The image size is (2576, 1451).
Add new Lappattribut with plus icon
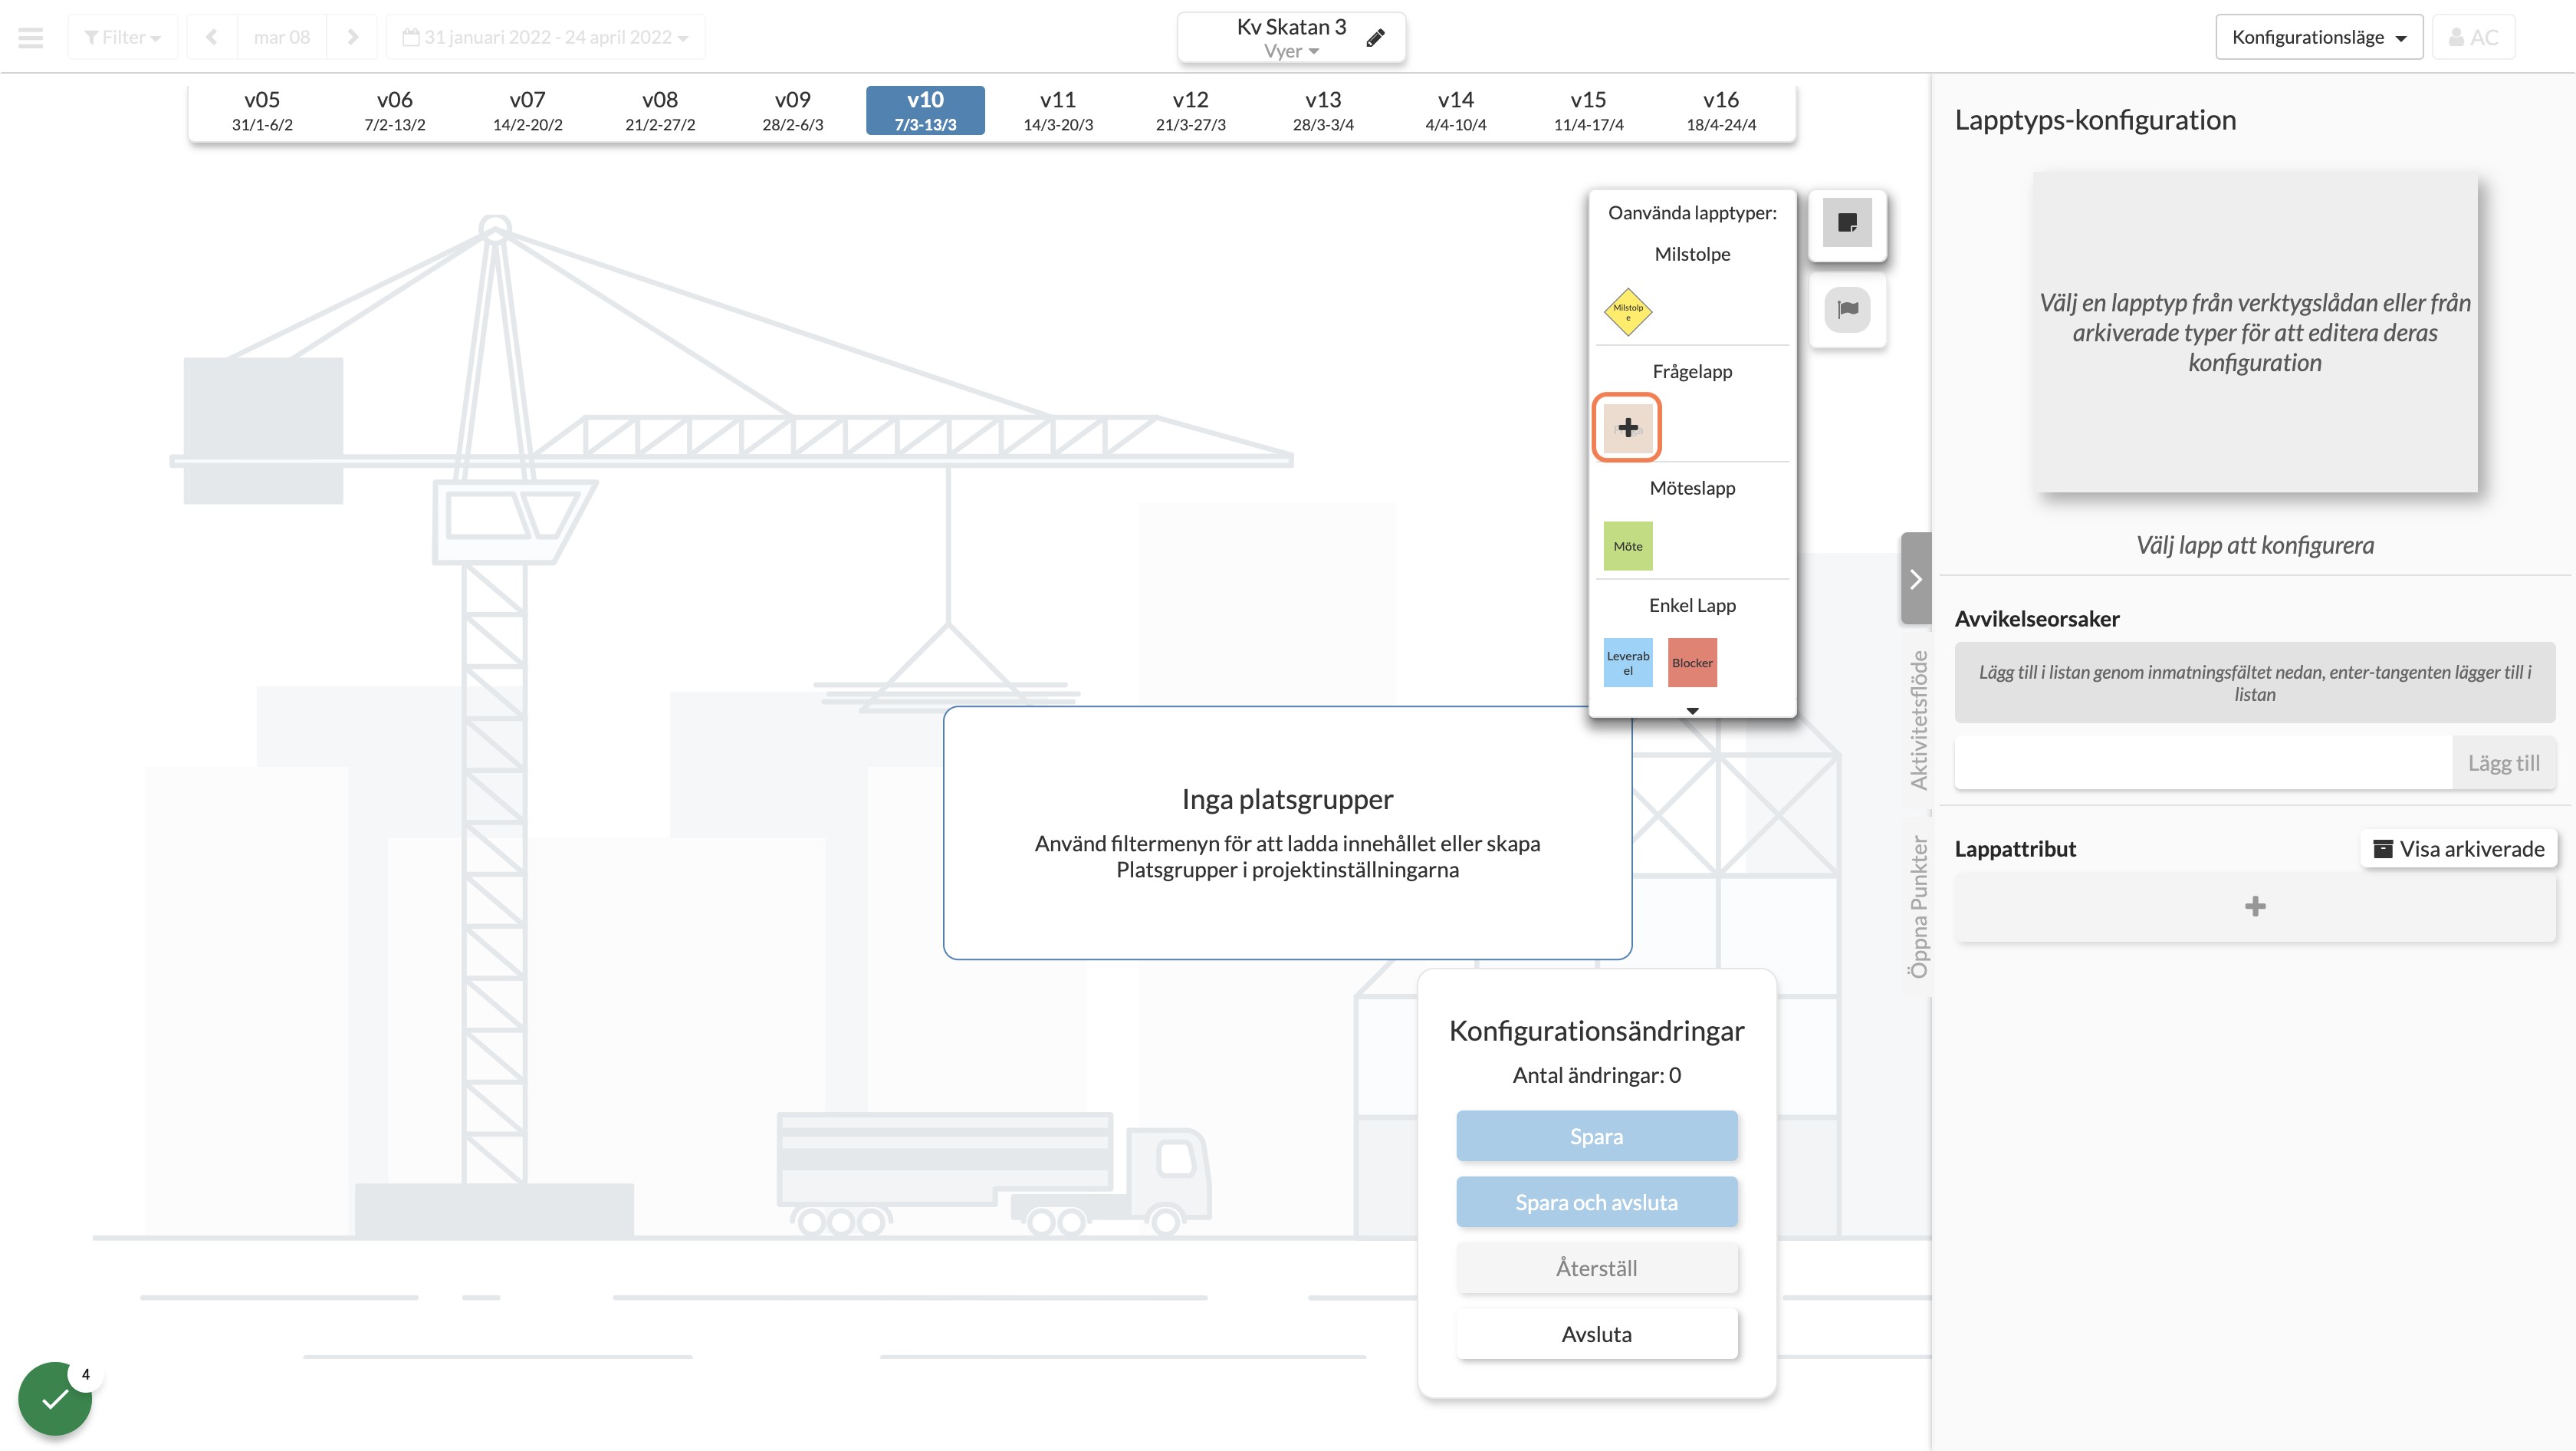tap(2254, 907)
